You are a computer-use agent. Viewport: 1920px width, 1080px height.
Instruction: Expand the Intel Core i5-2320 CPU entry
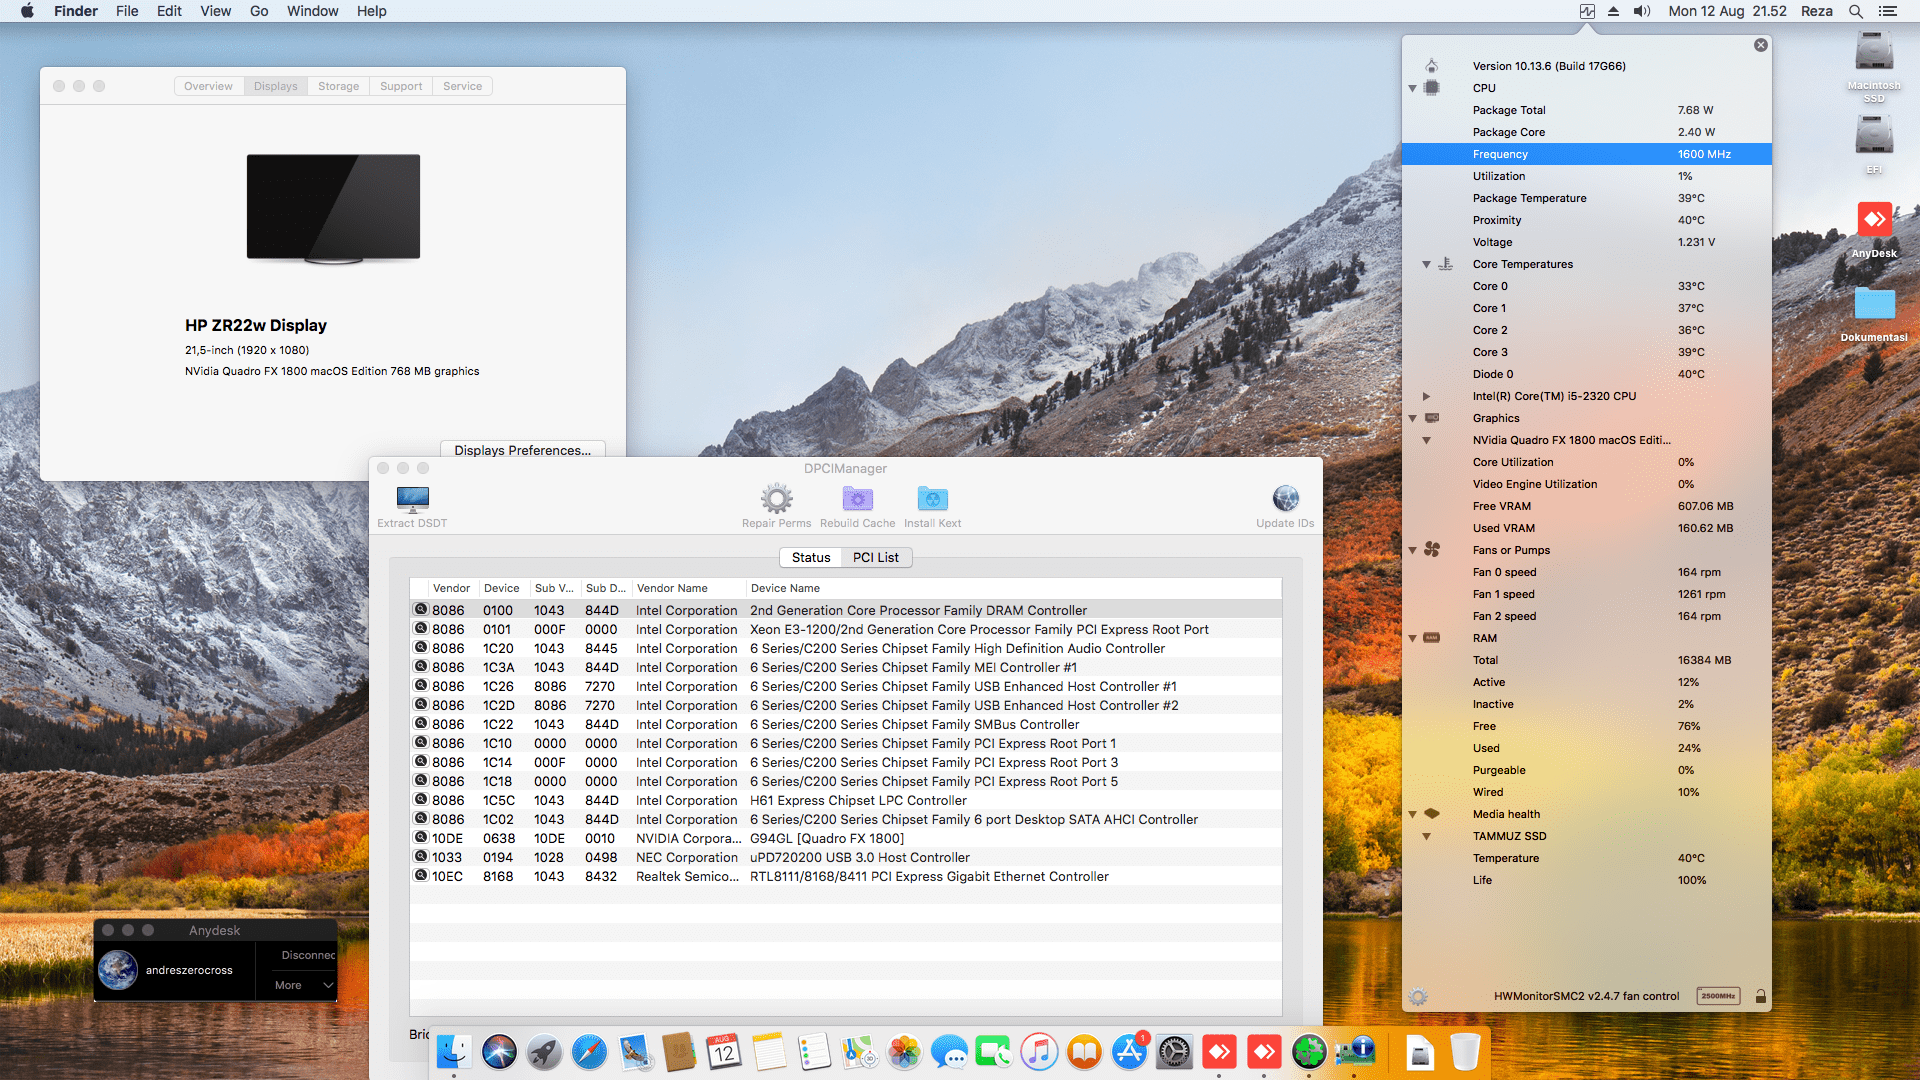[1426, 396]
